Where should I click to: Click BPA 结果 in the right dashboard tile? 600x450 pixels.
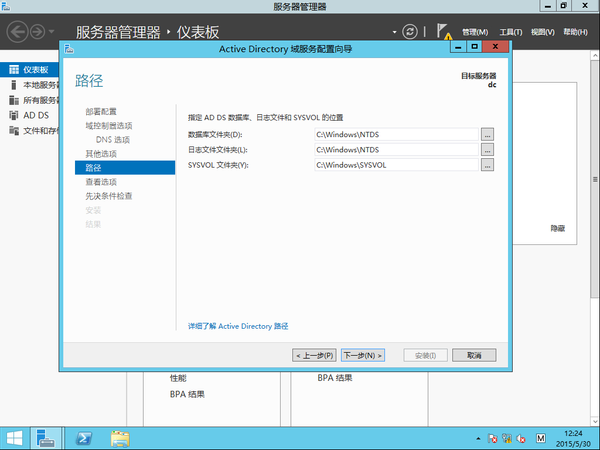tap(335, 378)
